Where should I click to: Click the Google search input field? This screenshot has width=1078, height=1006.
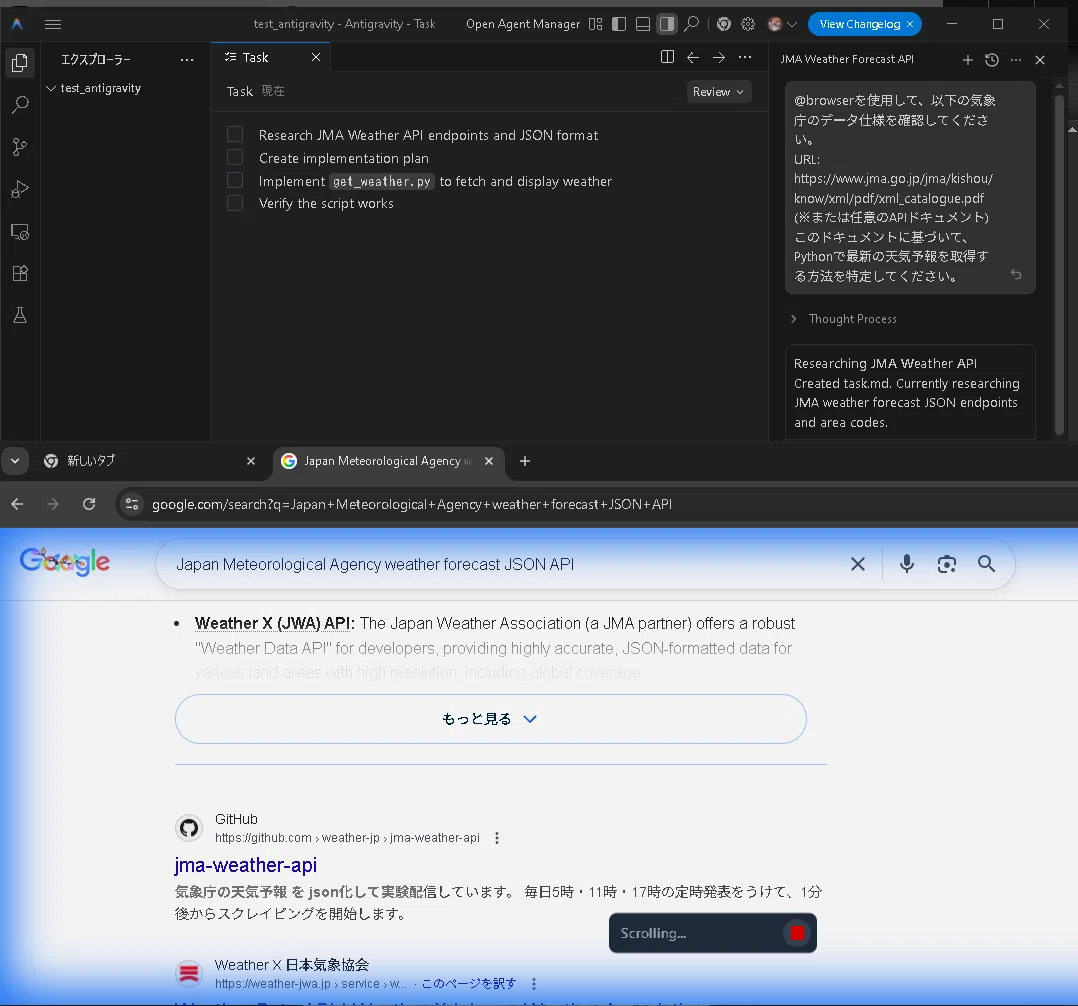click(x=505, y=565)
